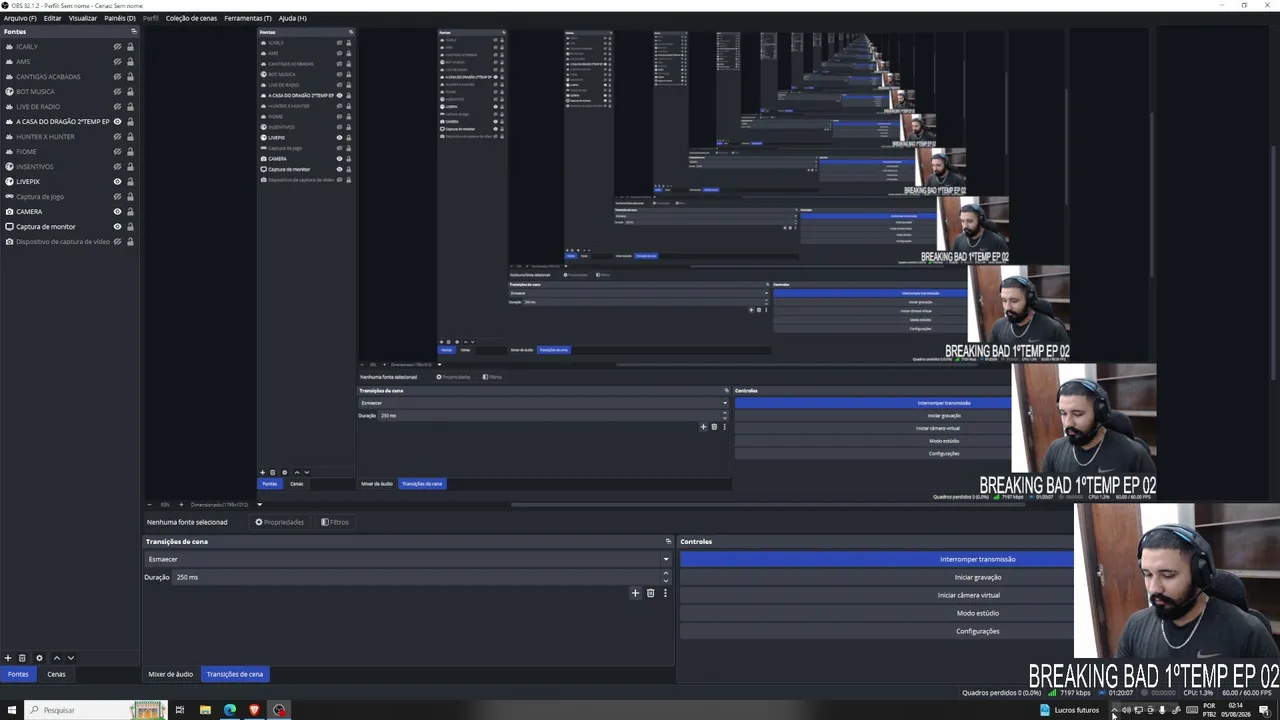Toggle the lock on the CAMERA source

[x=130, y=212]
